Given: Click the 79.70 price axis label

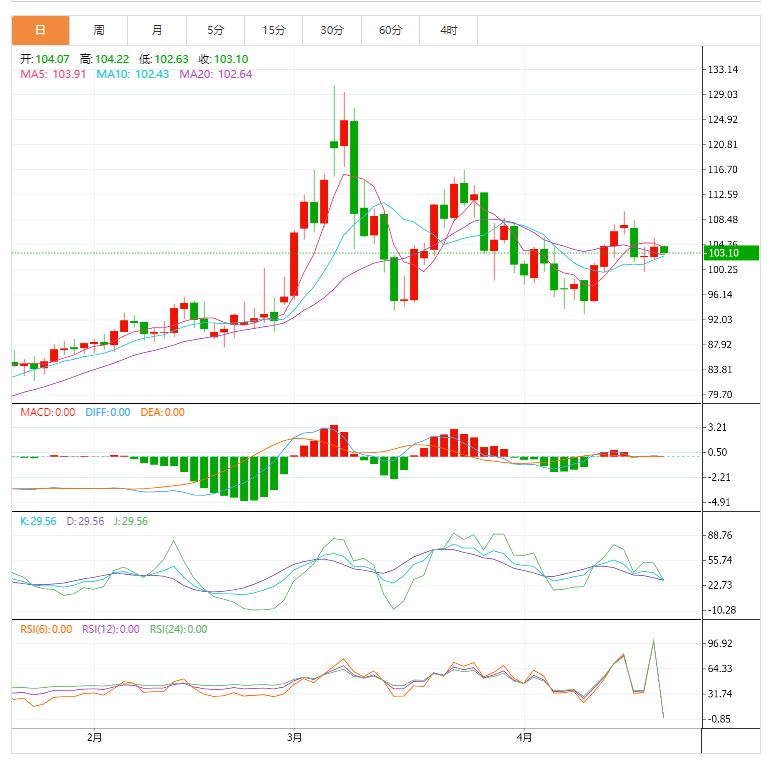Looking at the screenshot, I should pos(720,395).
